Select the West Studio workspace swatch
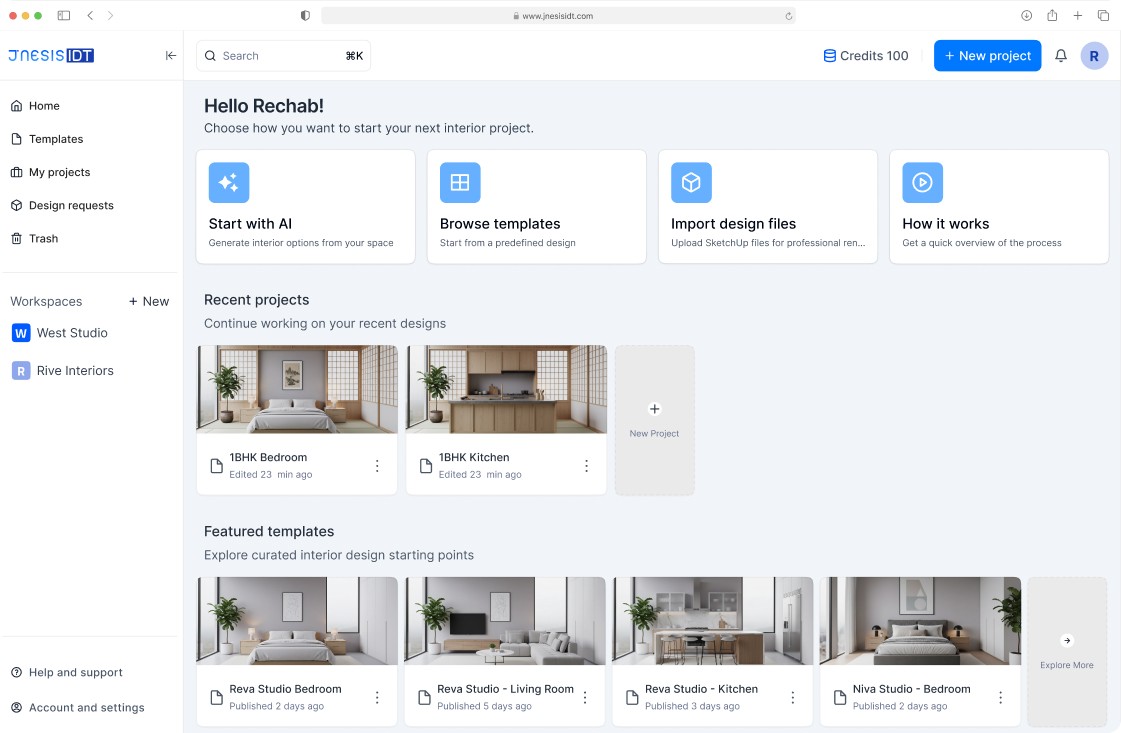 click(x=21, y=333)
